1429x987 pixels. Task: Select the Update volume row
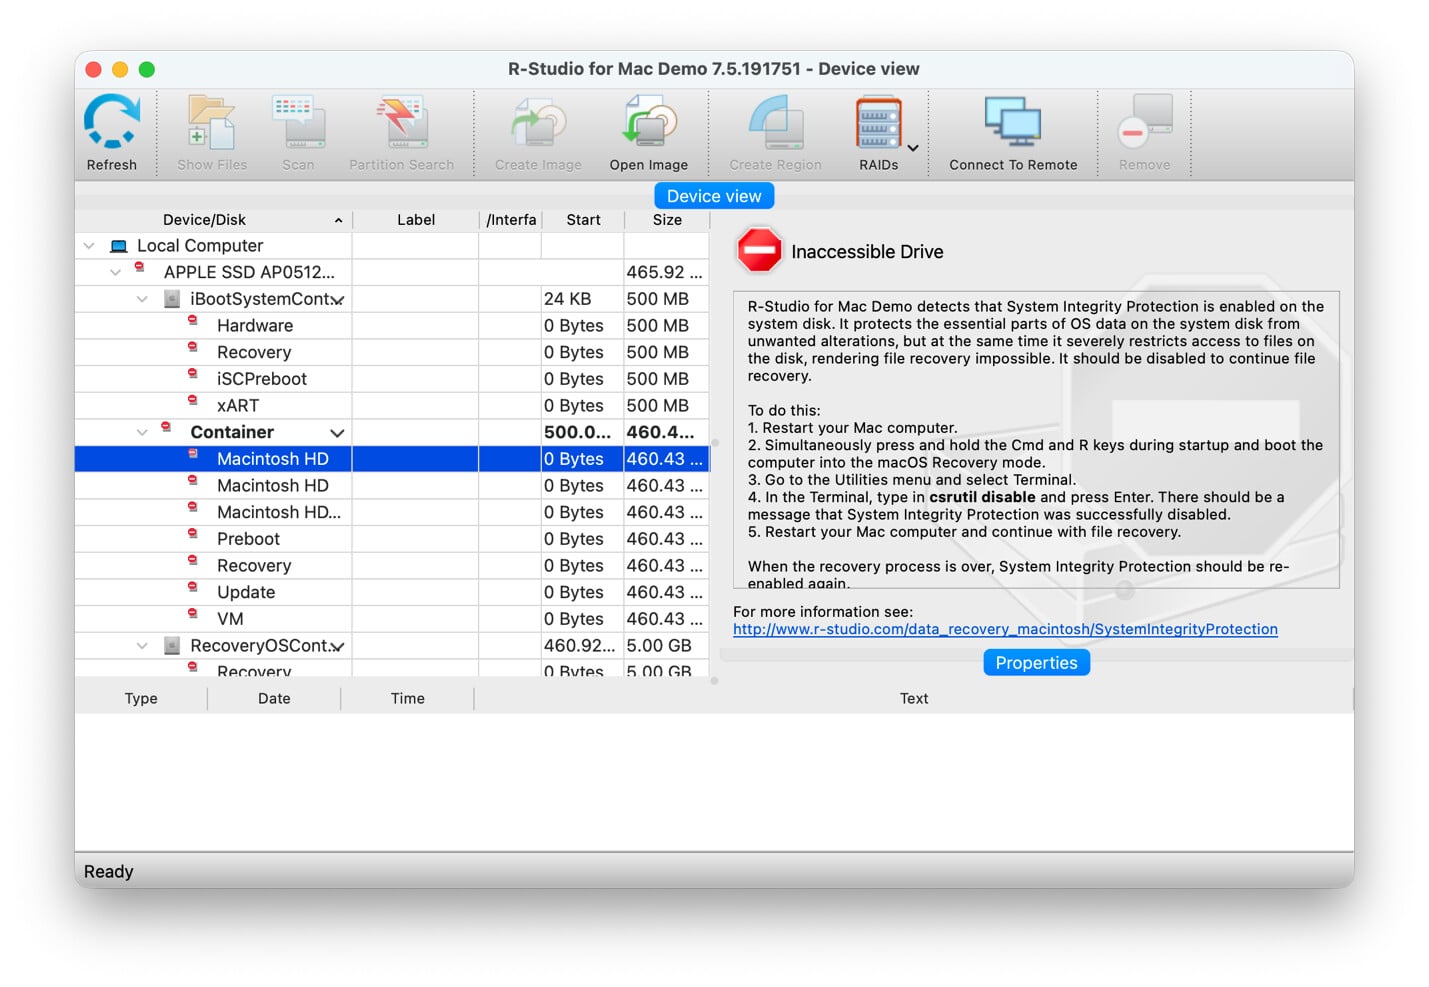pos(392,592)
